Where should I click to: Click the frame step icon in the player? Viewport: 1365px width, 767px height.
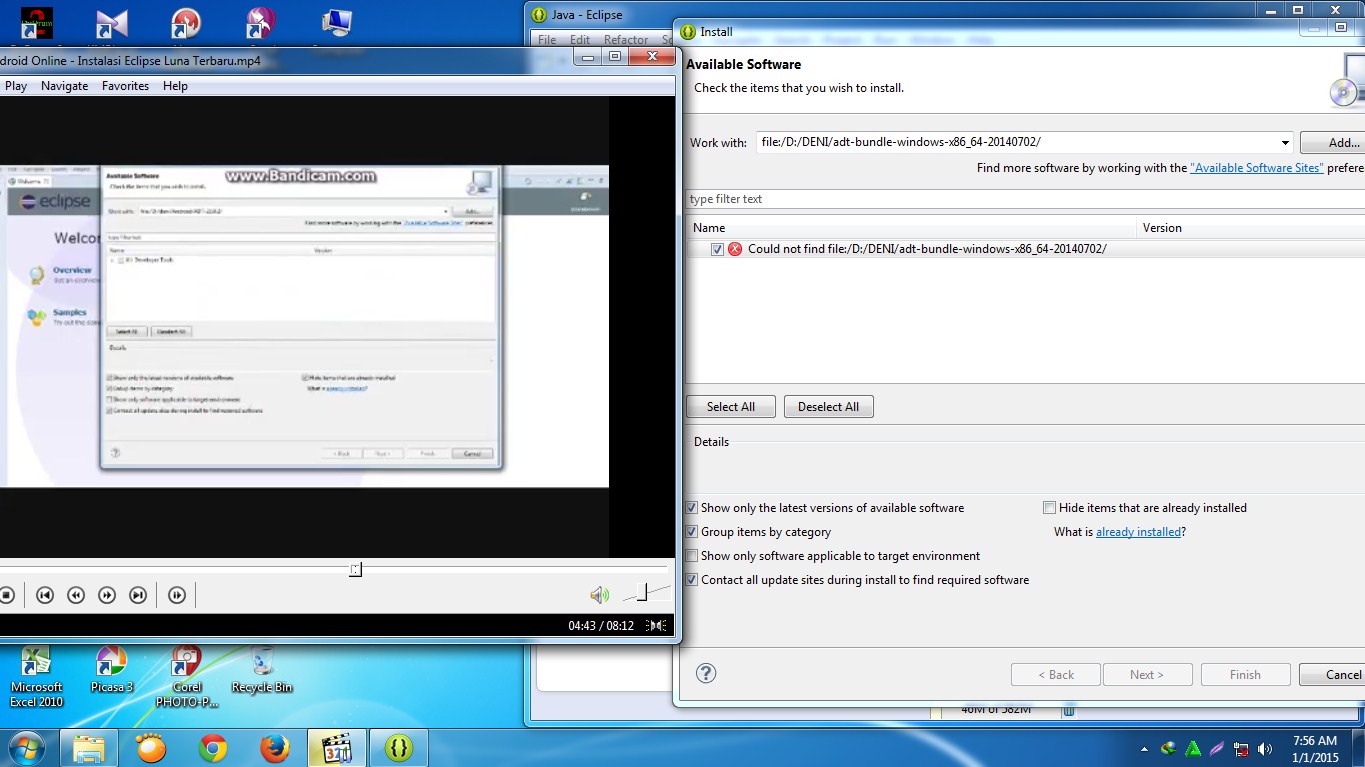177,595
